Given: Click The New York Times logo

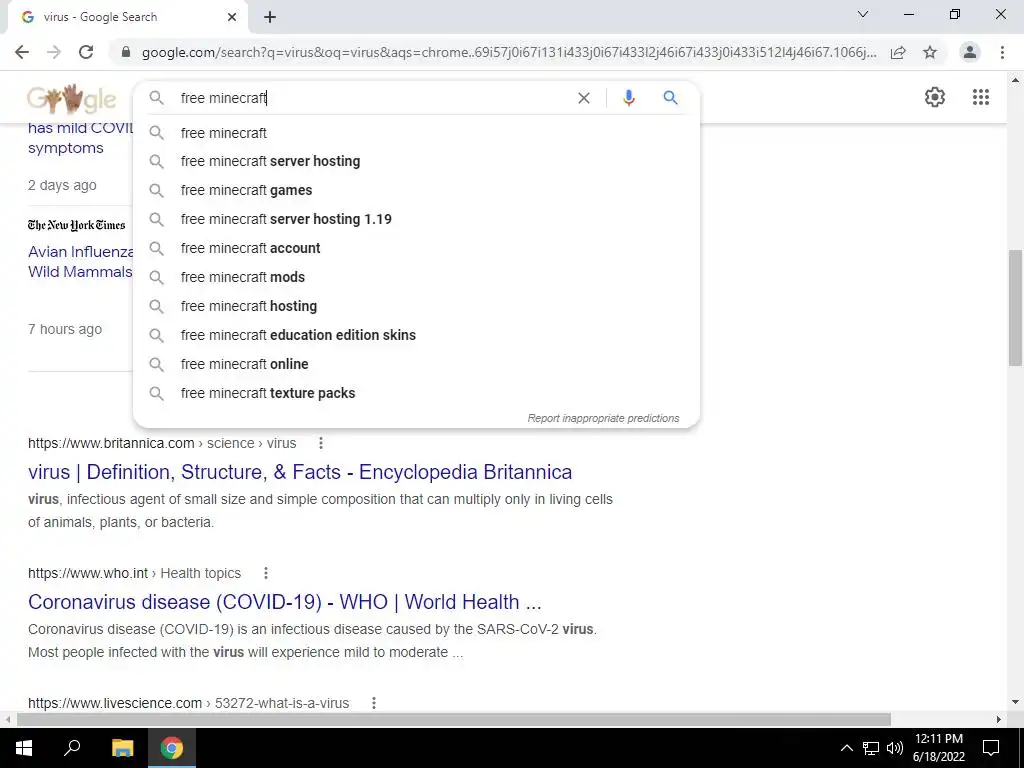Looking at the screenshot, I should coord(76,225).
